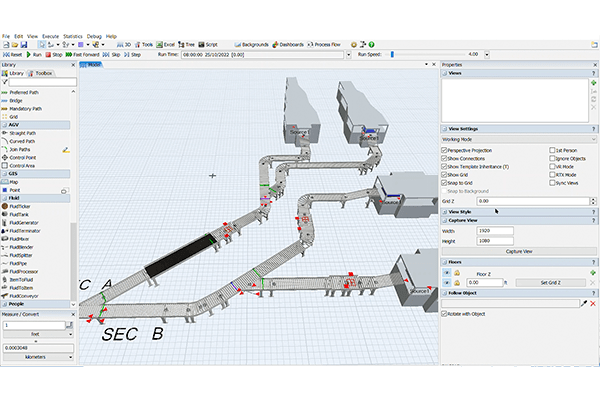This screenshot has height=400, width=600.
Task: Click the Set Grid Z button
Action: (x=551, y=282)
